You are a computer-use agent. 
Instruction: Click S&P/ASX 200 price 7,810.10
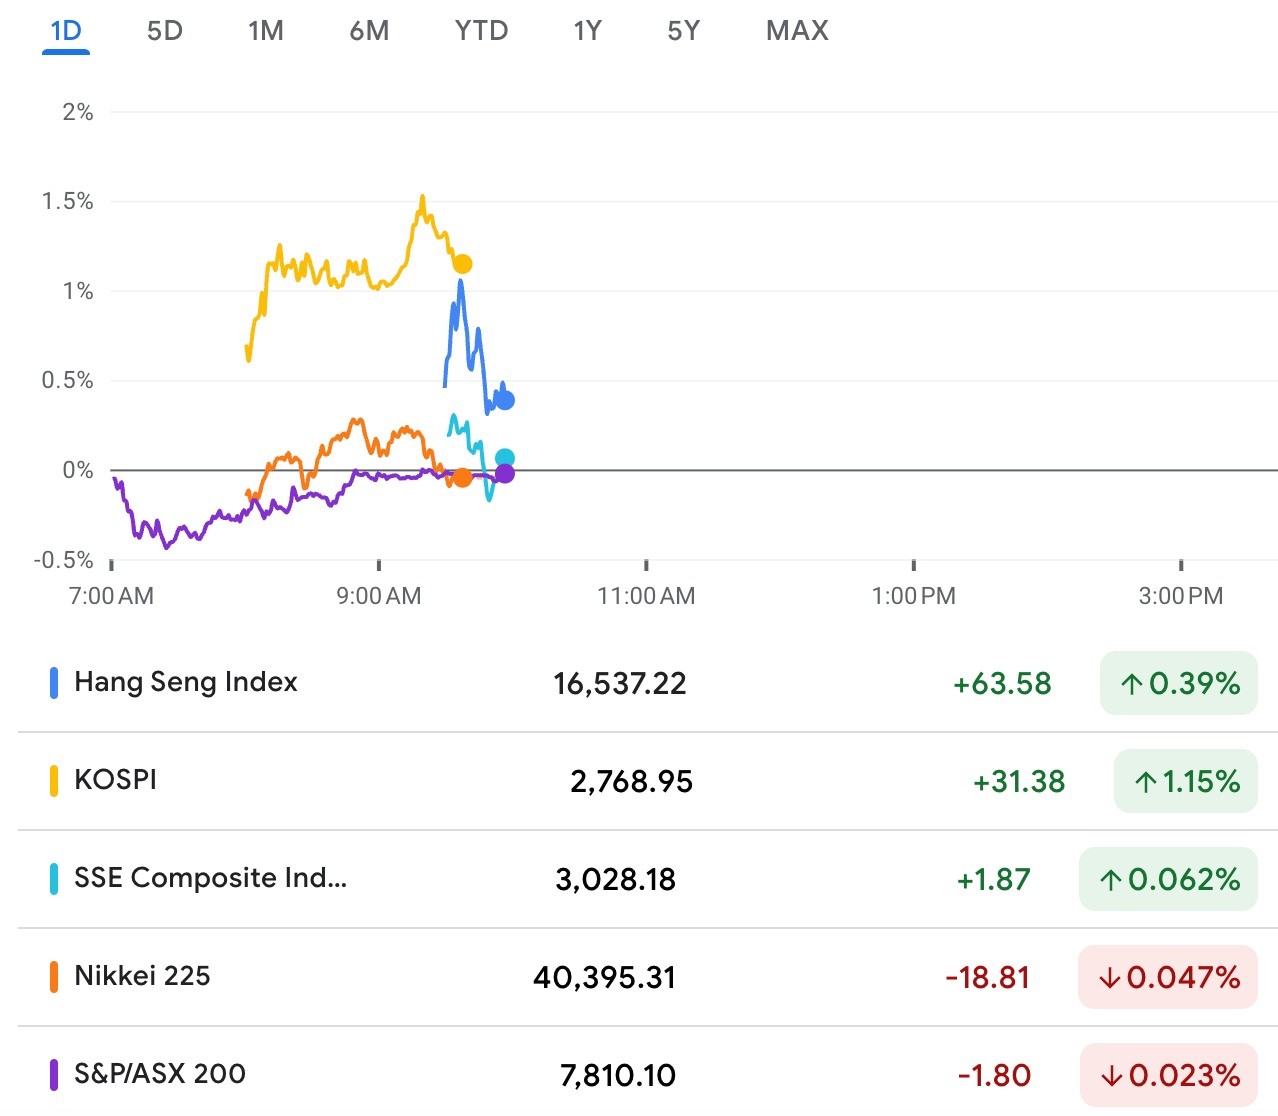click(x=618, y=1076)
